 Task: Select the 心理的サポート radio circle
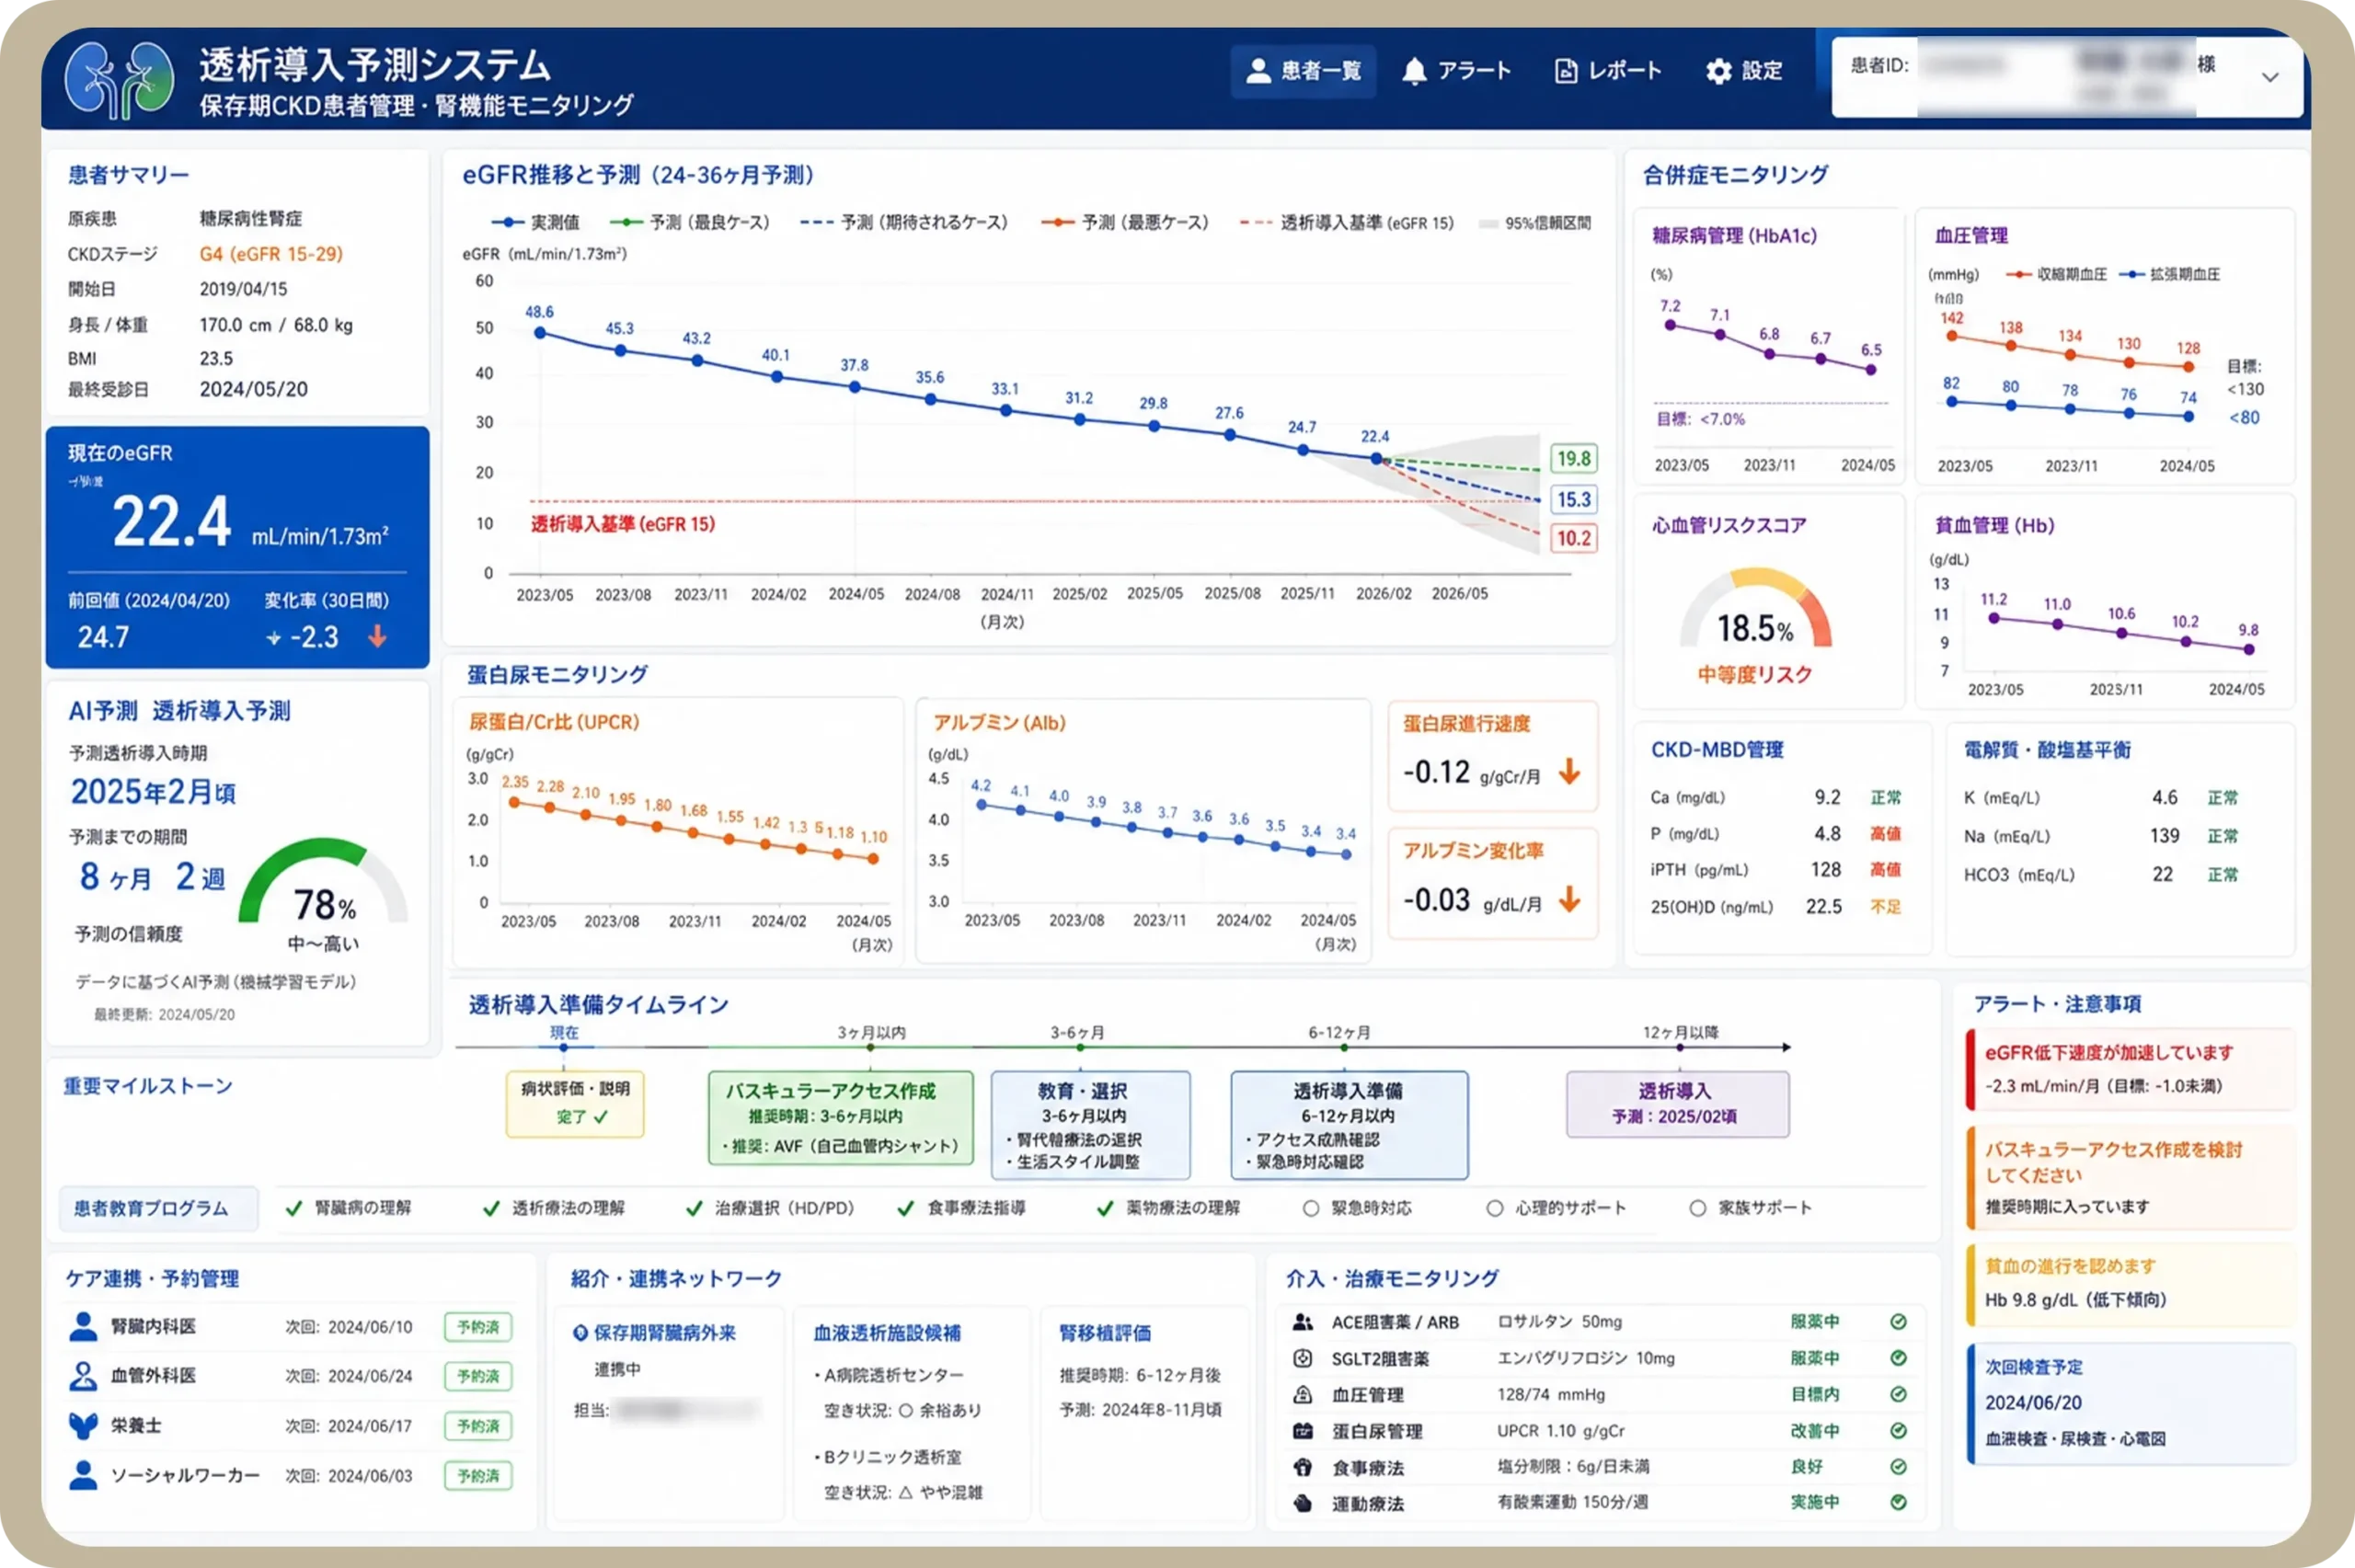point(1495,1208)
